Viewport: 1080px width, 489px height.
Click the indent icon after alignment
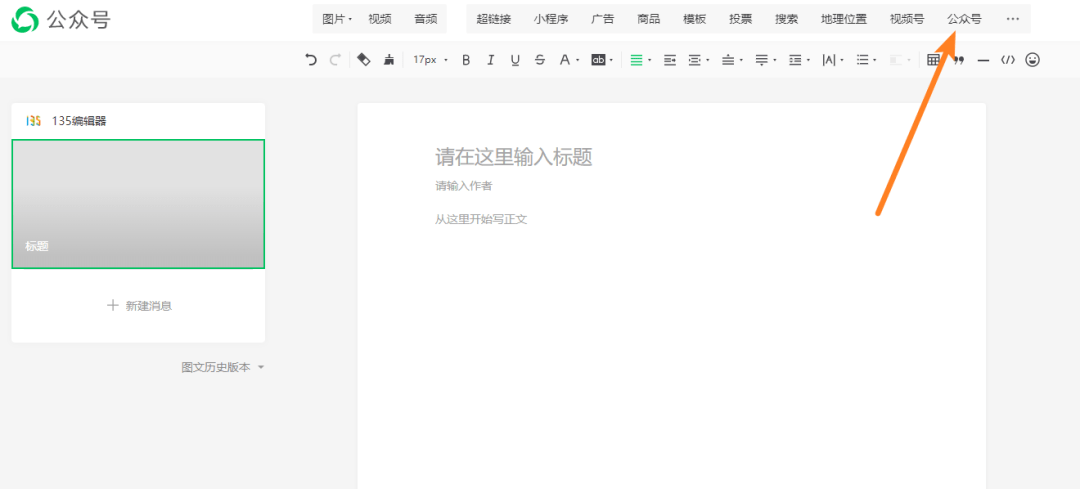pos(669,60)
